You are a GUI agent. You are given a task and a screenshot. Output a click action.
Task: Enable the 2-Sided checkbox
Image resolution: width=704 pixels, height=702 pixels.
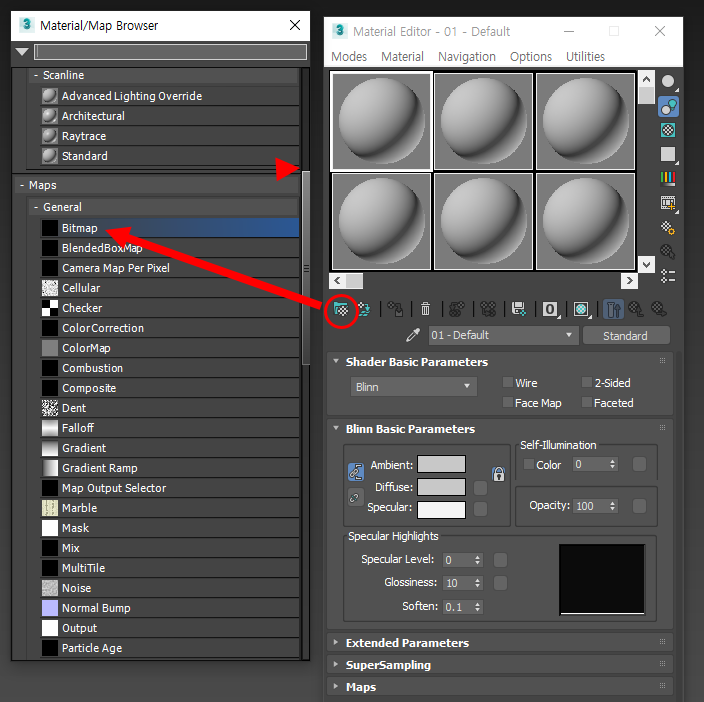(x=587, y=382)
